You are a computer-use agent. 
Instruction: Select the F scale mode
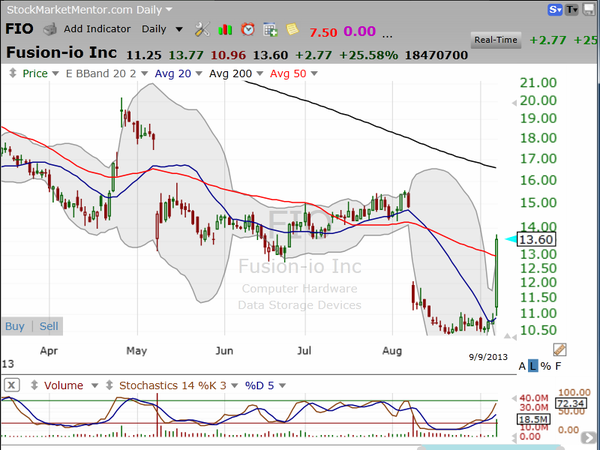tap(558, 366)
